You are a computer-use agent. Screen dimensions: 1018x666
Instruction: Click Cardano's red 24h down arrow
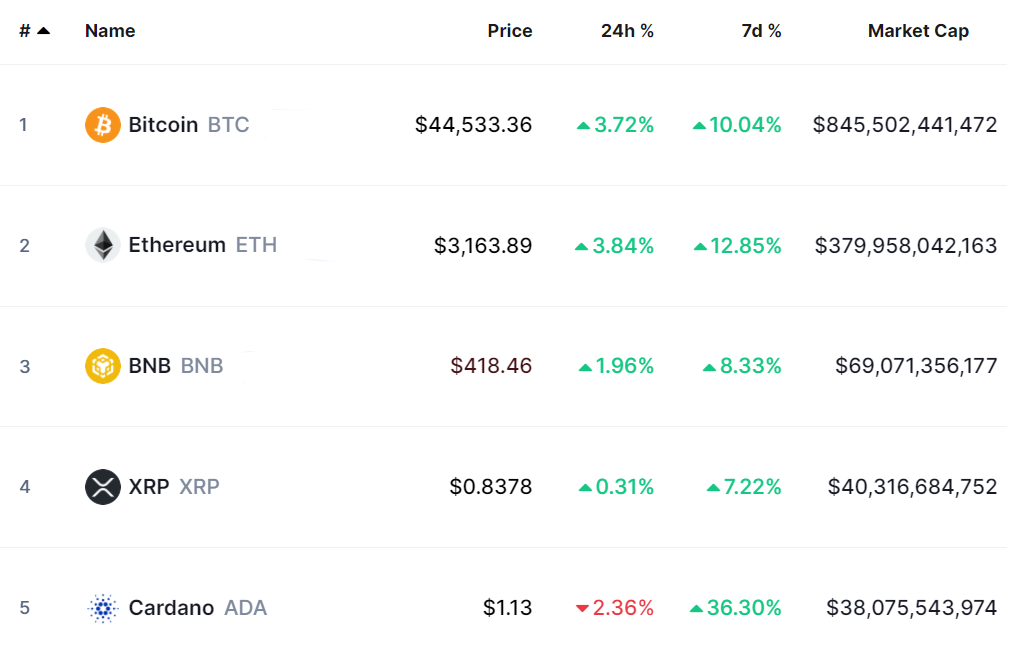(583, 608)
